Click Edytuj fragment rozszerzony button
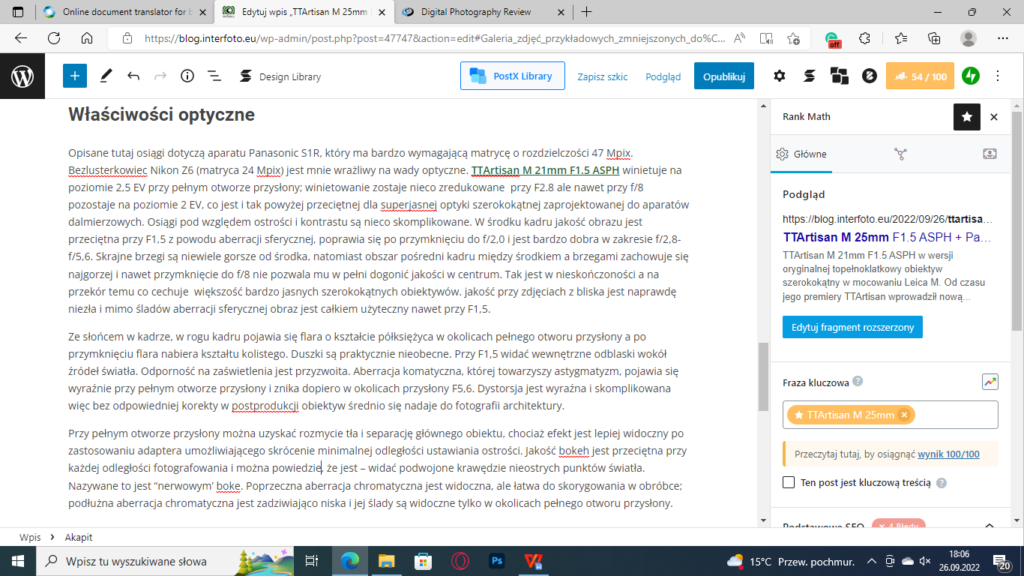This screenshot has height=576, width=1024. point(852,327)
